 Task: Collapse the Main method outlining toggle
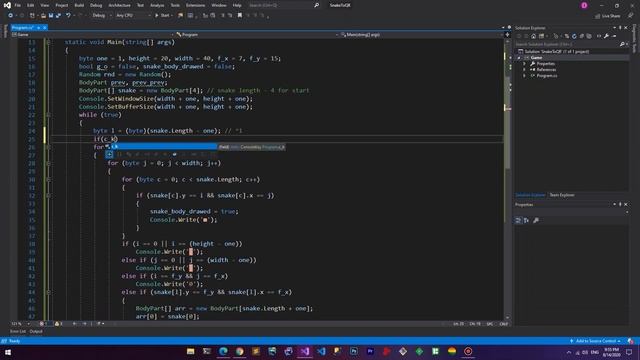[48, 42]
